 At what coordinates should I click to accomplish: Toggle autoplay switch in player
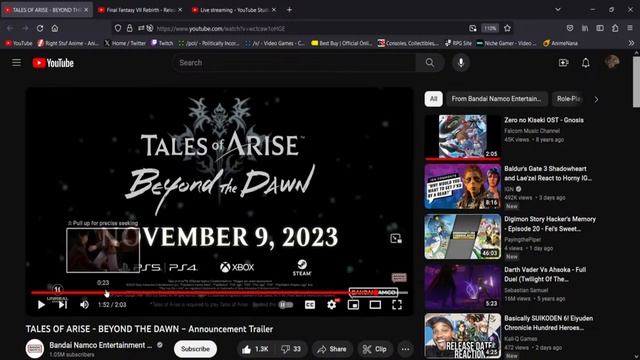[x=286, y=304]
